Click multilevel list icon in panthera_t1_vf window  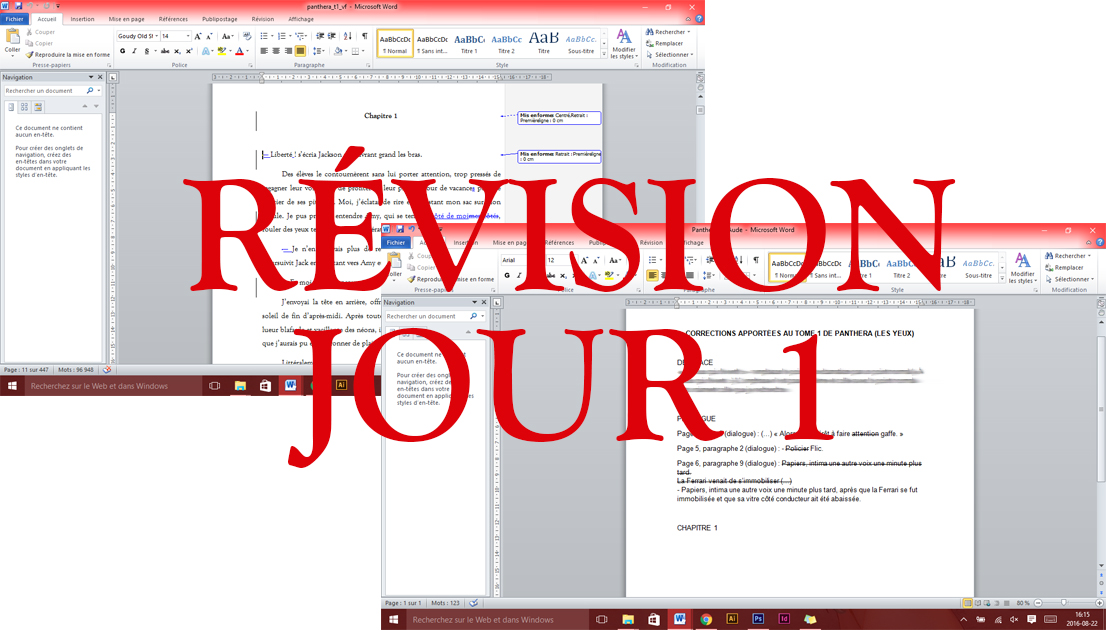(x=300, y=36)
